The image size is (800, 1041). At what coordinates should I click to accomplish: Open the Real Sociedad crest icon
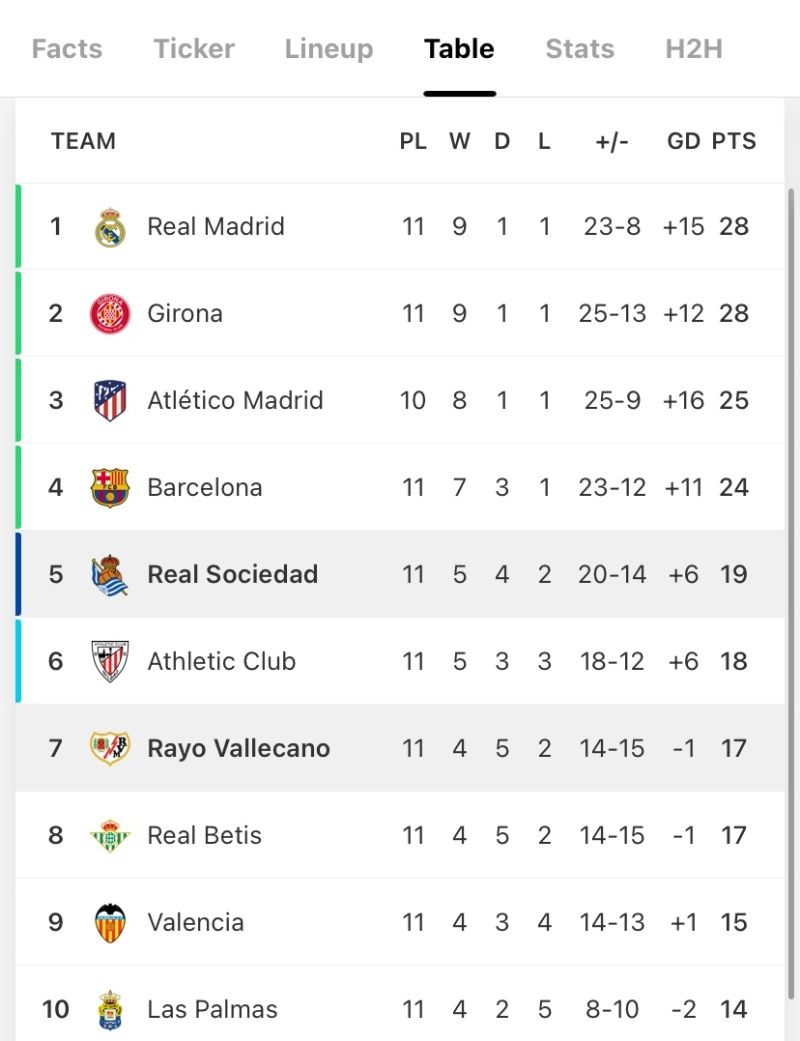click(x=110, y=574)
